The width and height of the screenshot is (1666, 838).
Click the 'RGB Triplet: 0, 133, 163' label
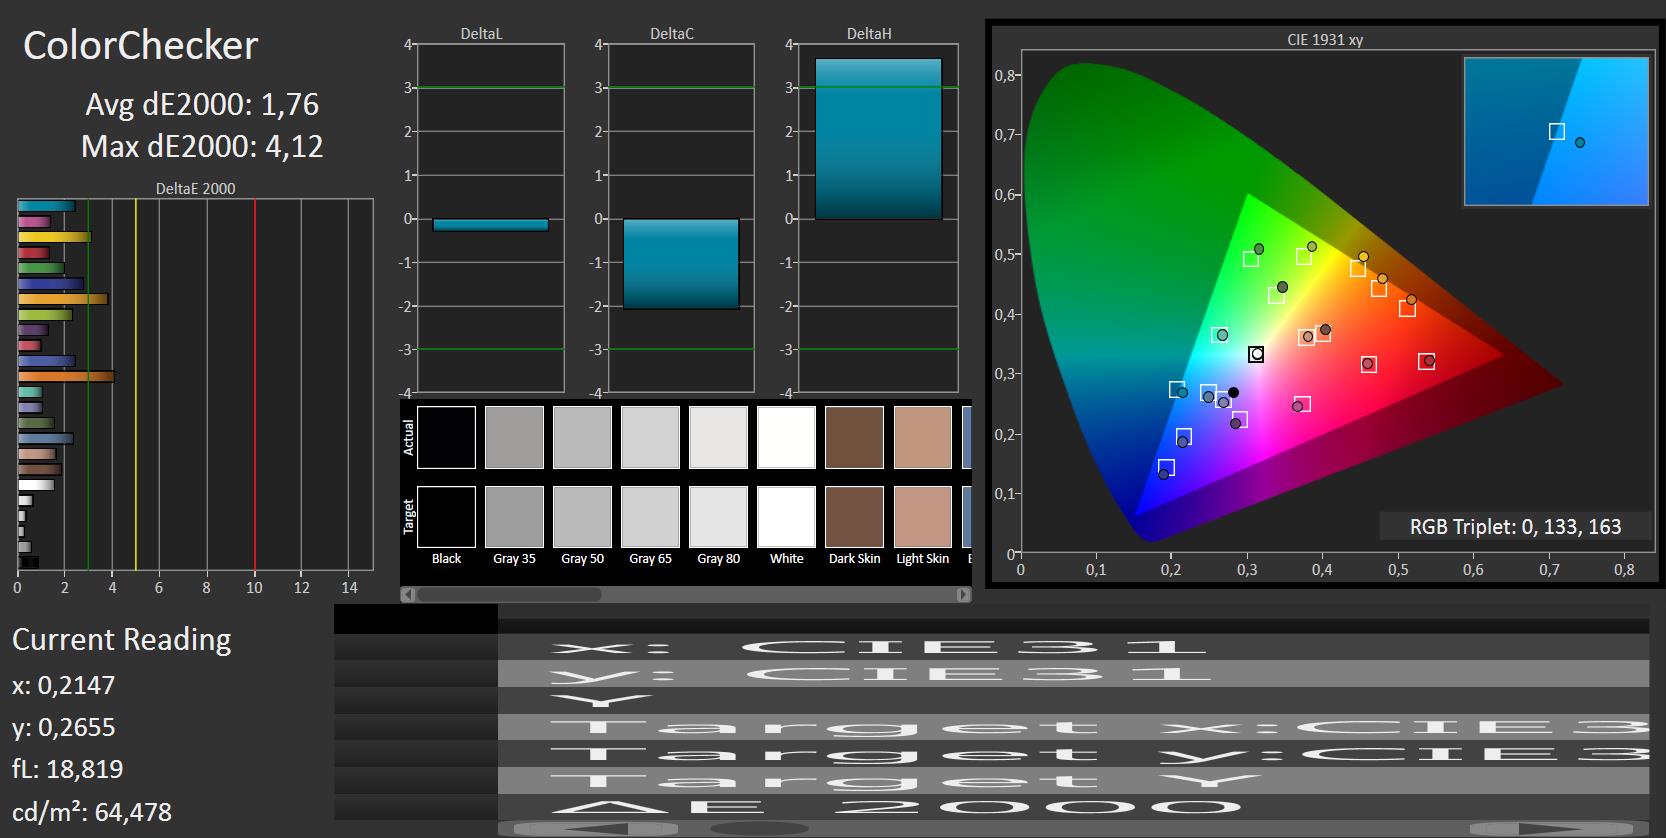coord(1515,527)
